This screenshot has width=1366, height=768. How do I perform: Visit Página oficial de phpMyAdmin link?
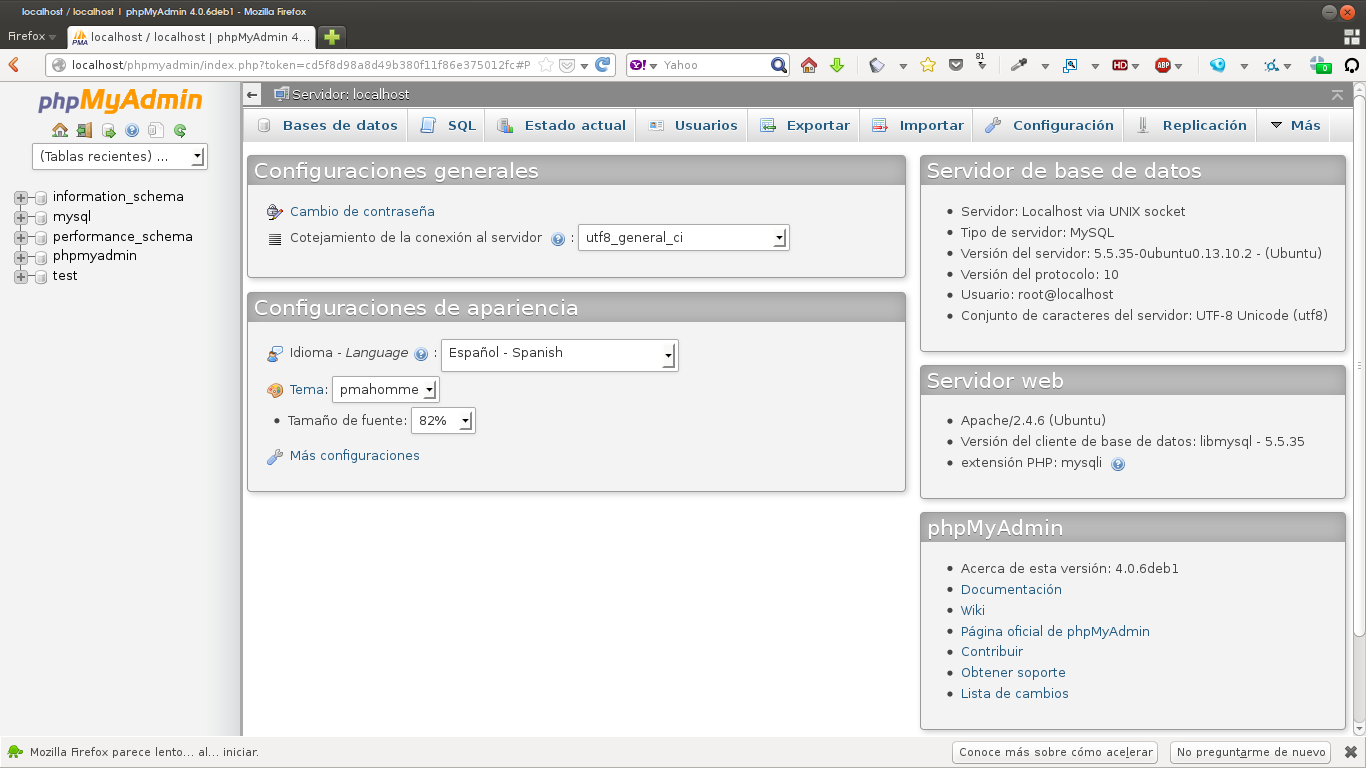pos(1055,631)
